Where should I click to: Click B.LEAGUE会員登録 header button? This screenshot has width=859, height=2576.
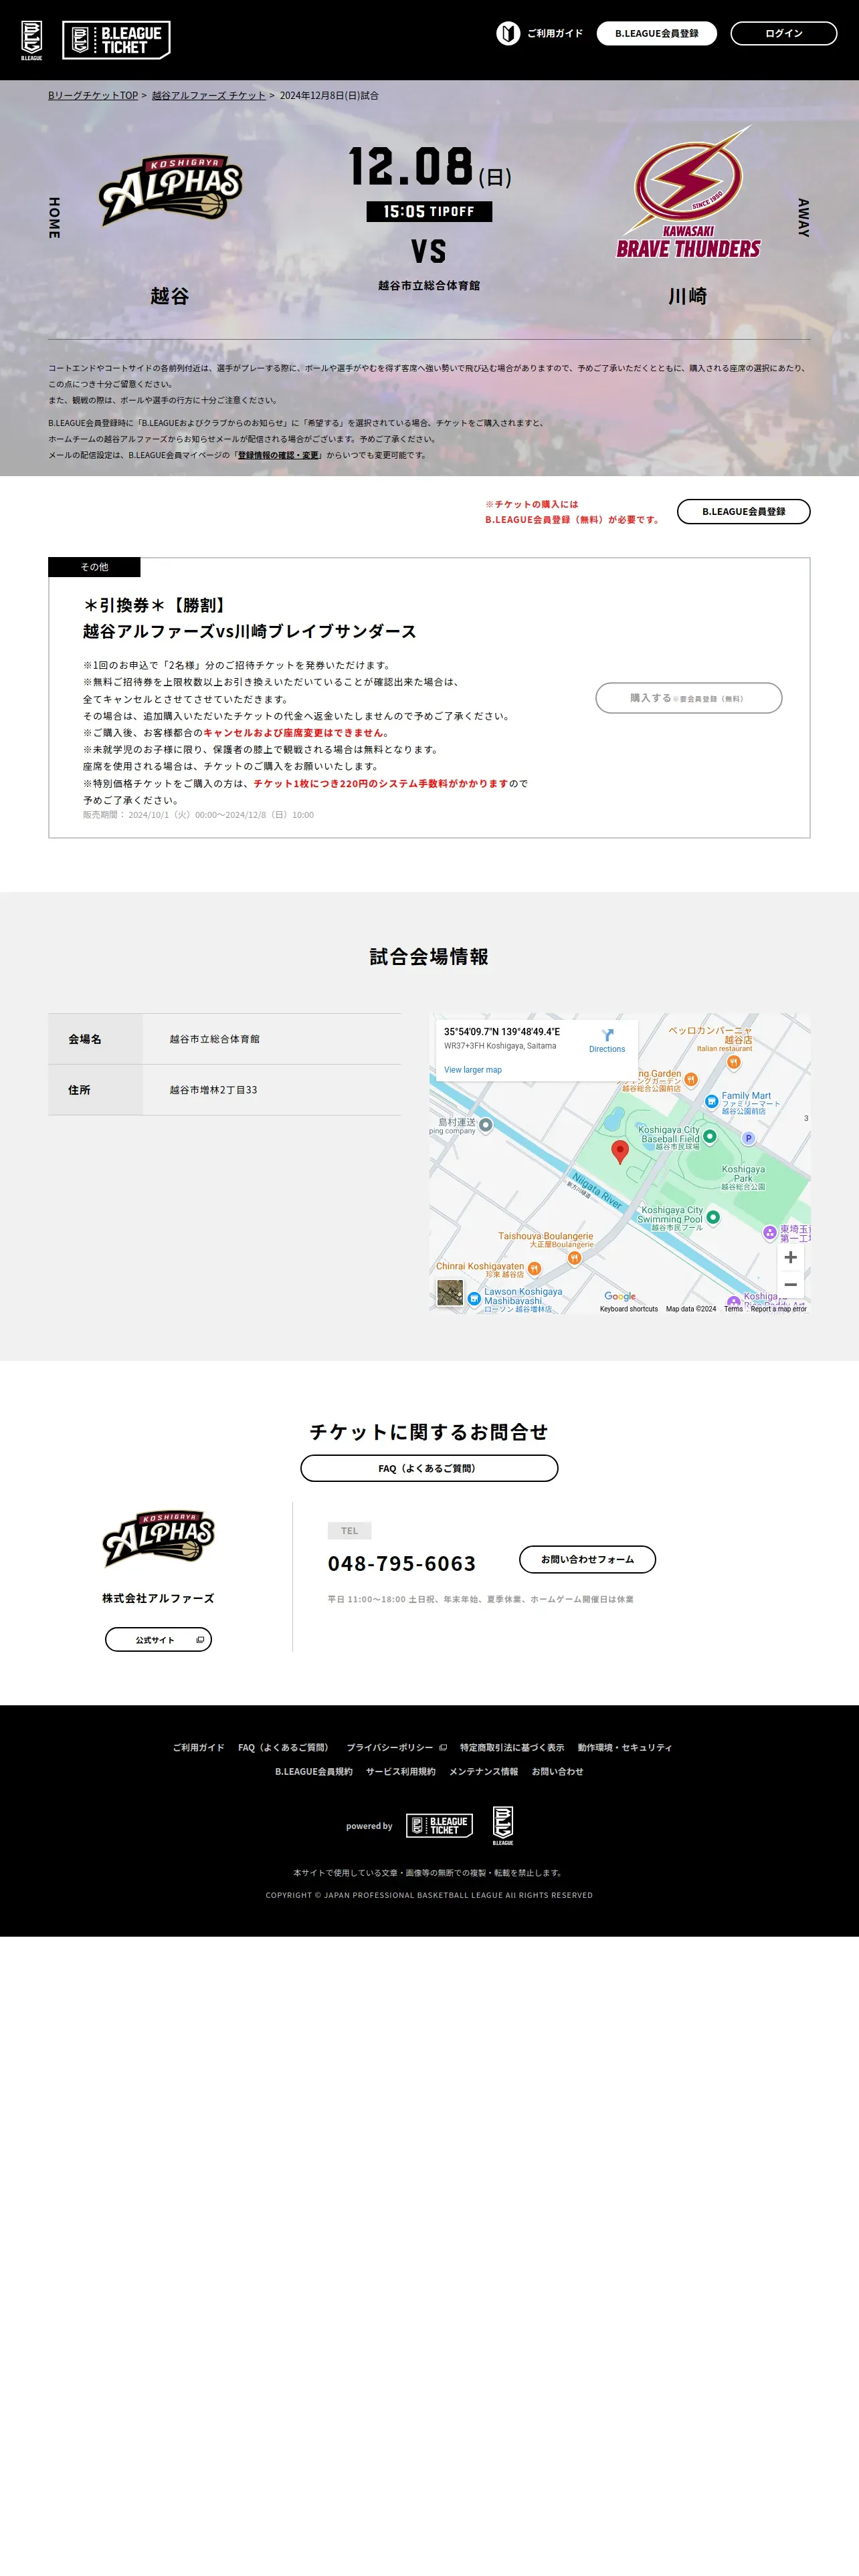657,33
